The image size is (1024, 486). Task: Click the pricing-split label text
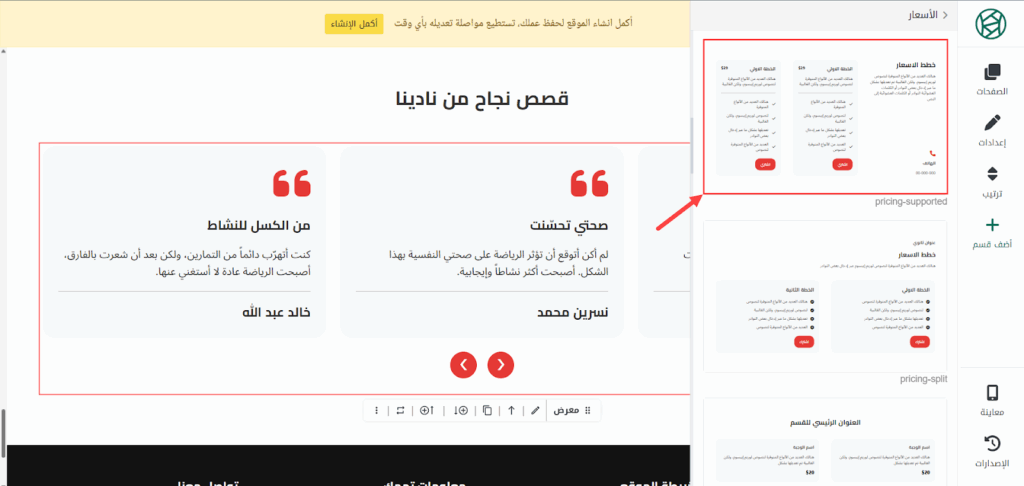[923, 379]
